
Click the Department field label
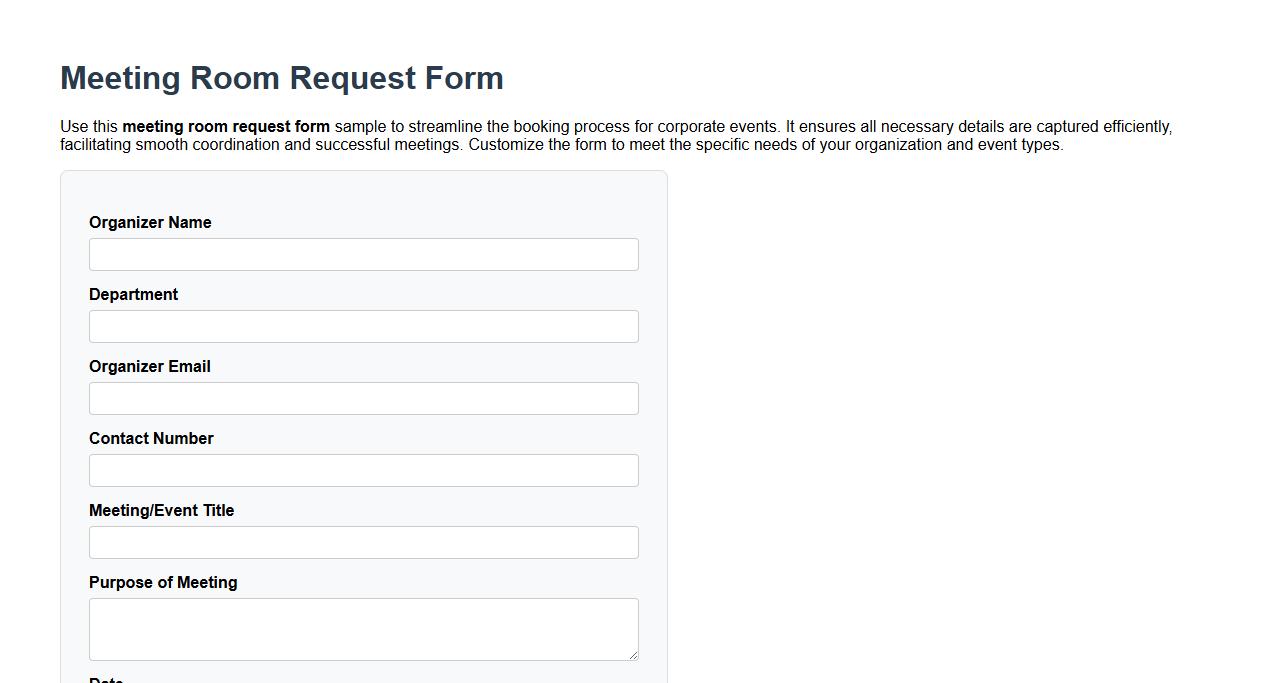[x=133, y=294]
